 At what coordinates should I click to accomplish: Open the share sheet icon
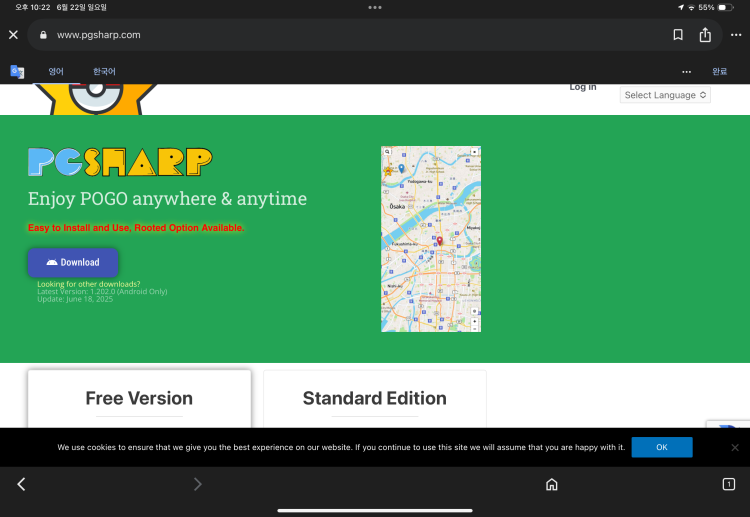click(x=705, y=35)
